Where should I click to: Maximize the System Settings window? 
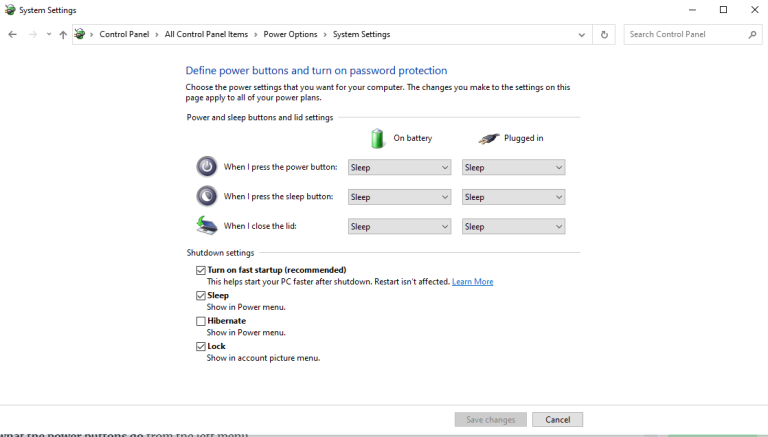tap(723, 10)
